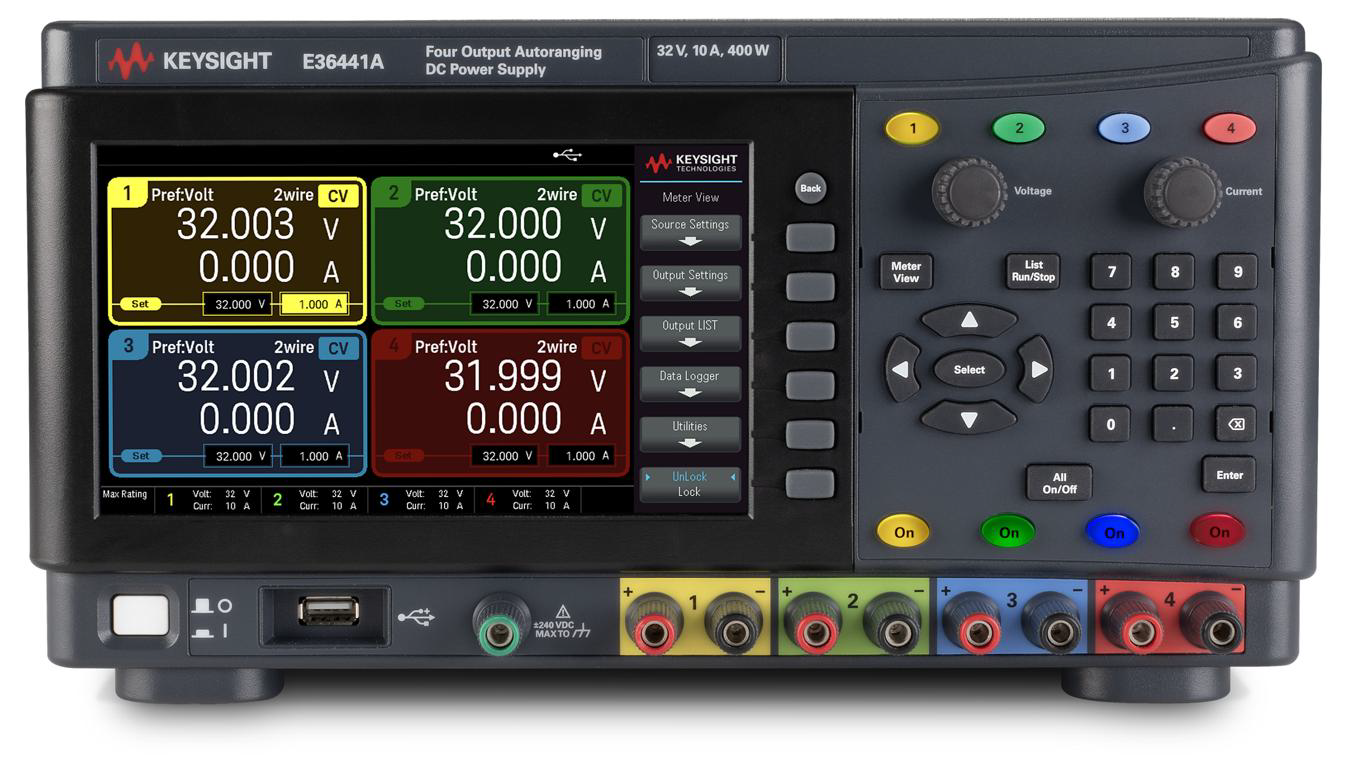Tap keypad digit 9

[x=1237, y=272]
